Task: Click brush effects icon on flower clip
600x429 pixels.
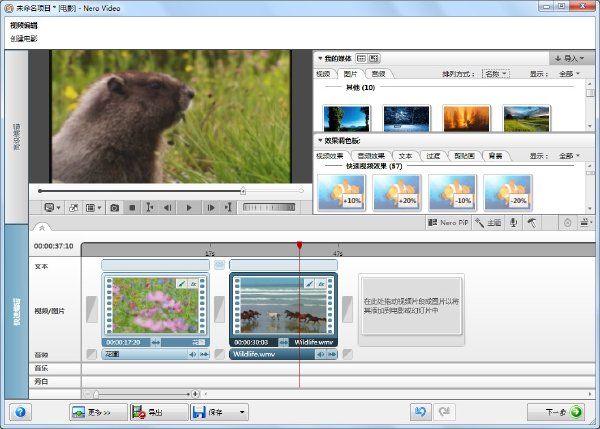Action: coord(182,284)
